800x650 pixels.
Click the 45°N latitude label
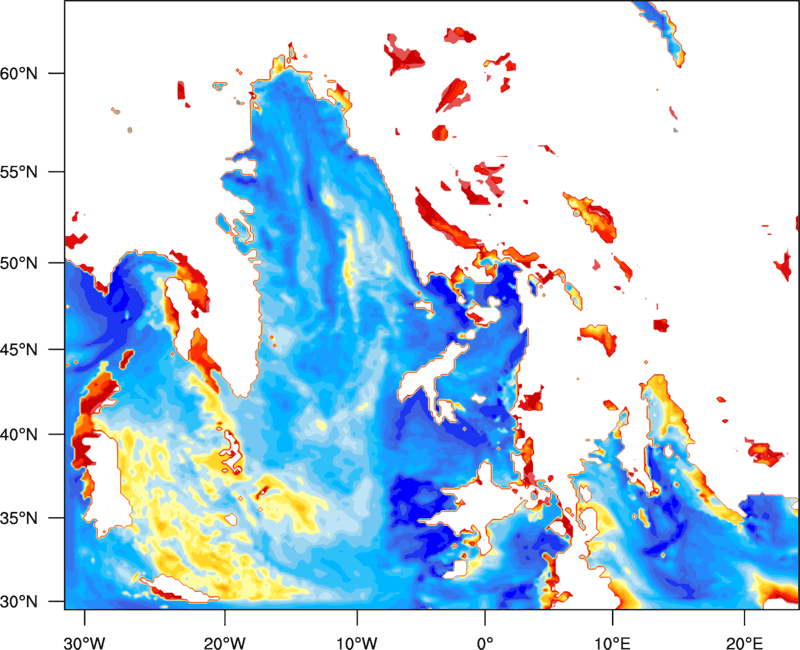[19, 349]
